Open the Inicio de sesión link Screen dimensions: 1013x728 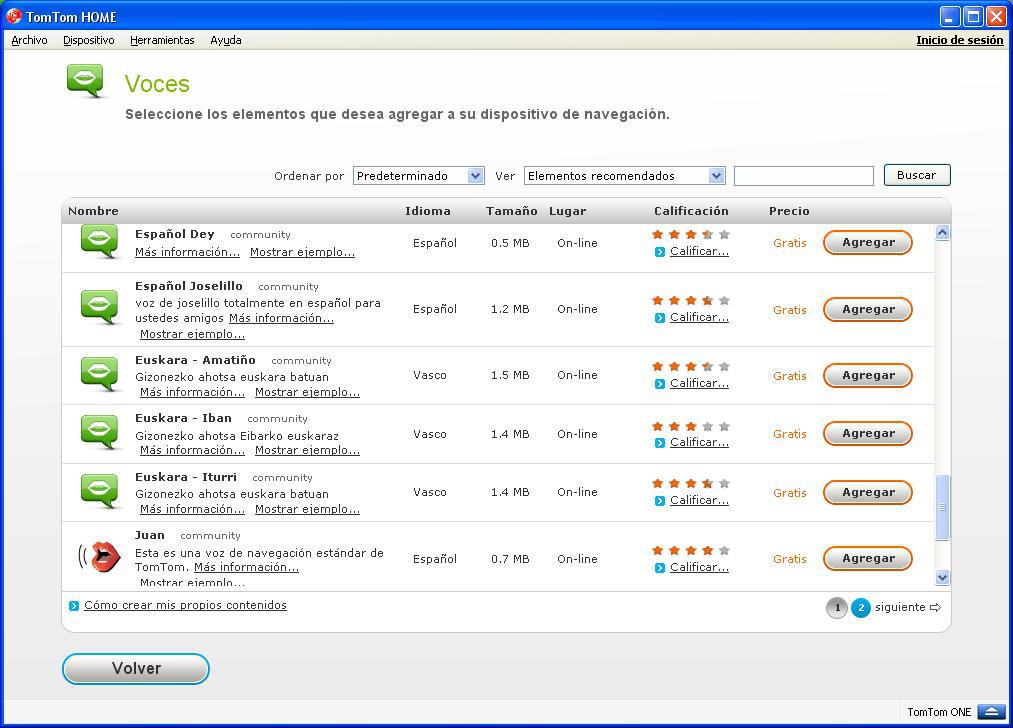pyautogui.click(x=959, y=40)
